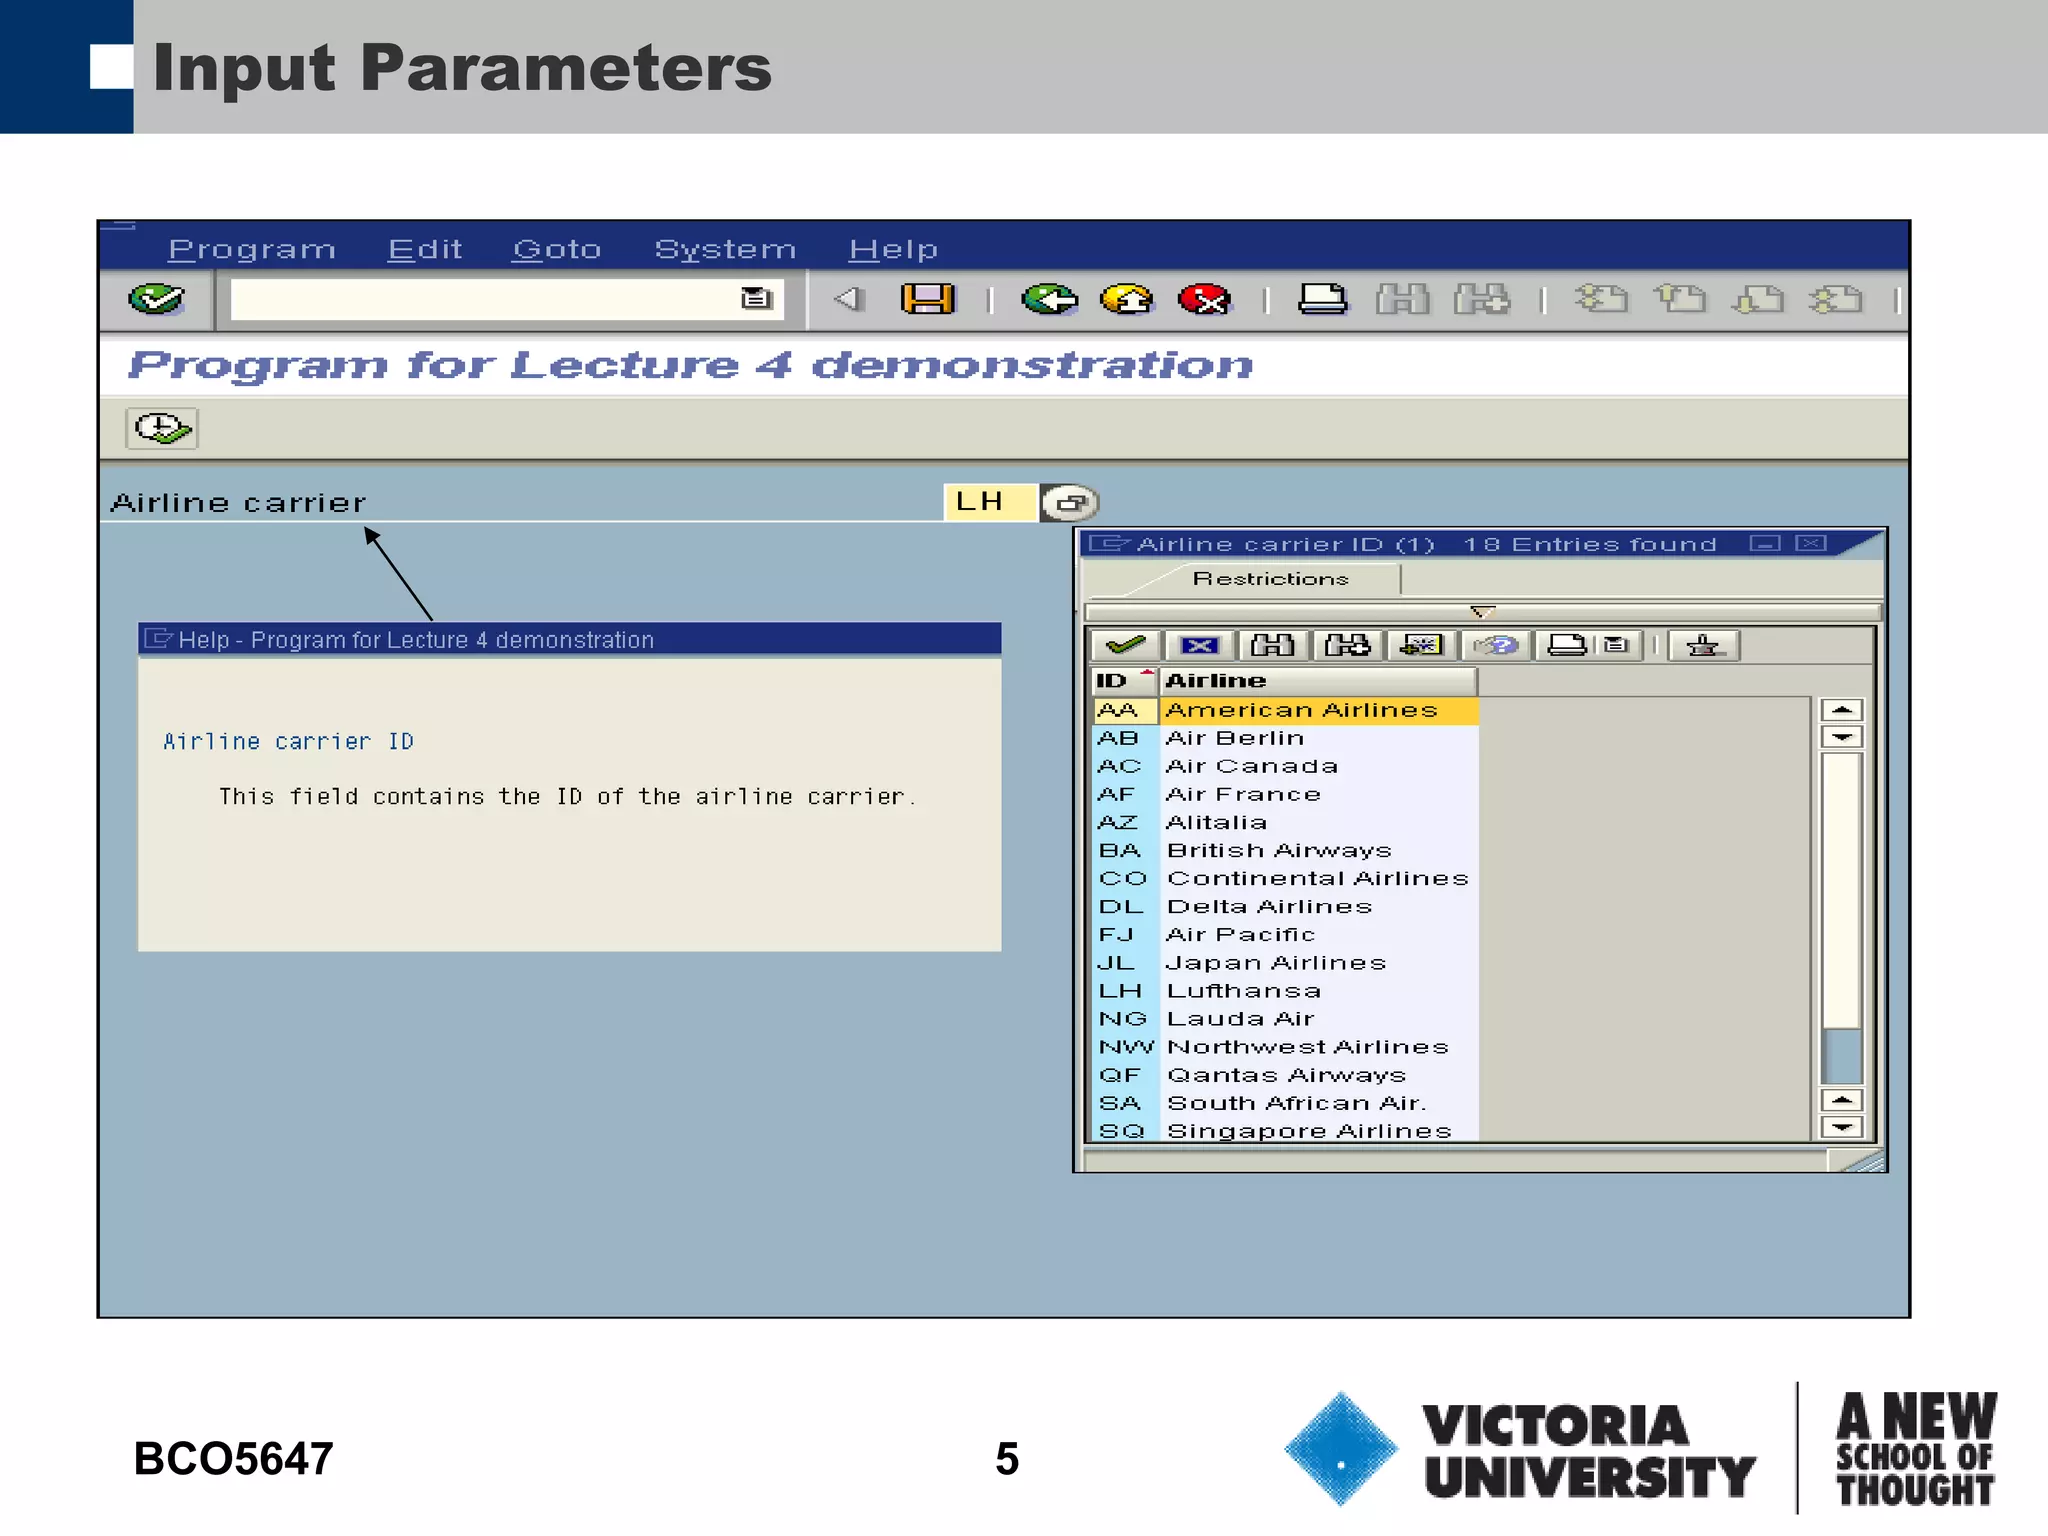Screen dimensions: 2048x1536
Task: Sort by the ID column header
Action: pos(1124,681)
